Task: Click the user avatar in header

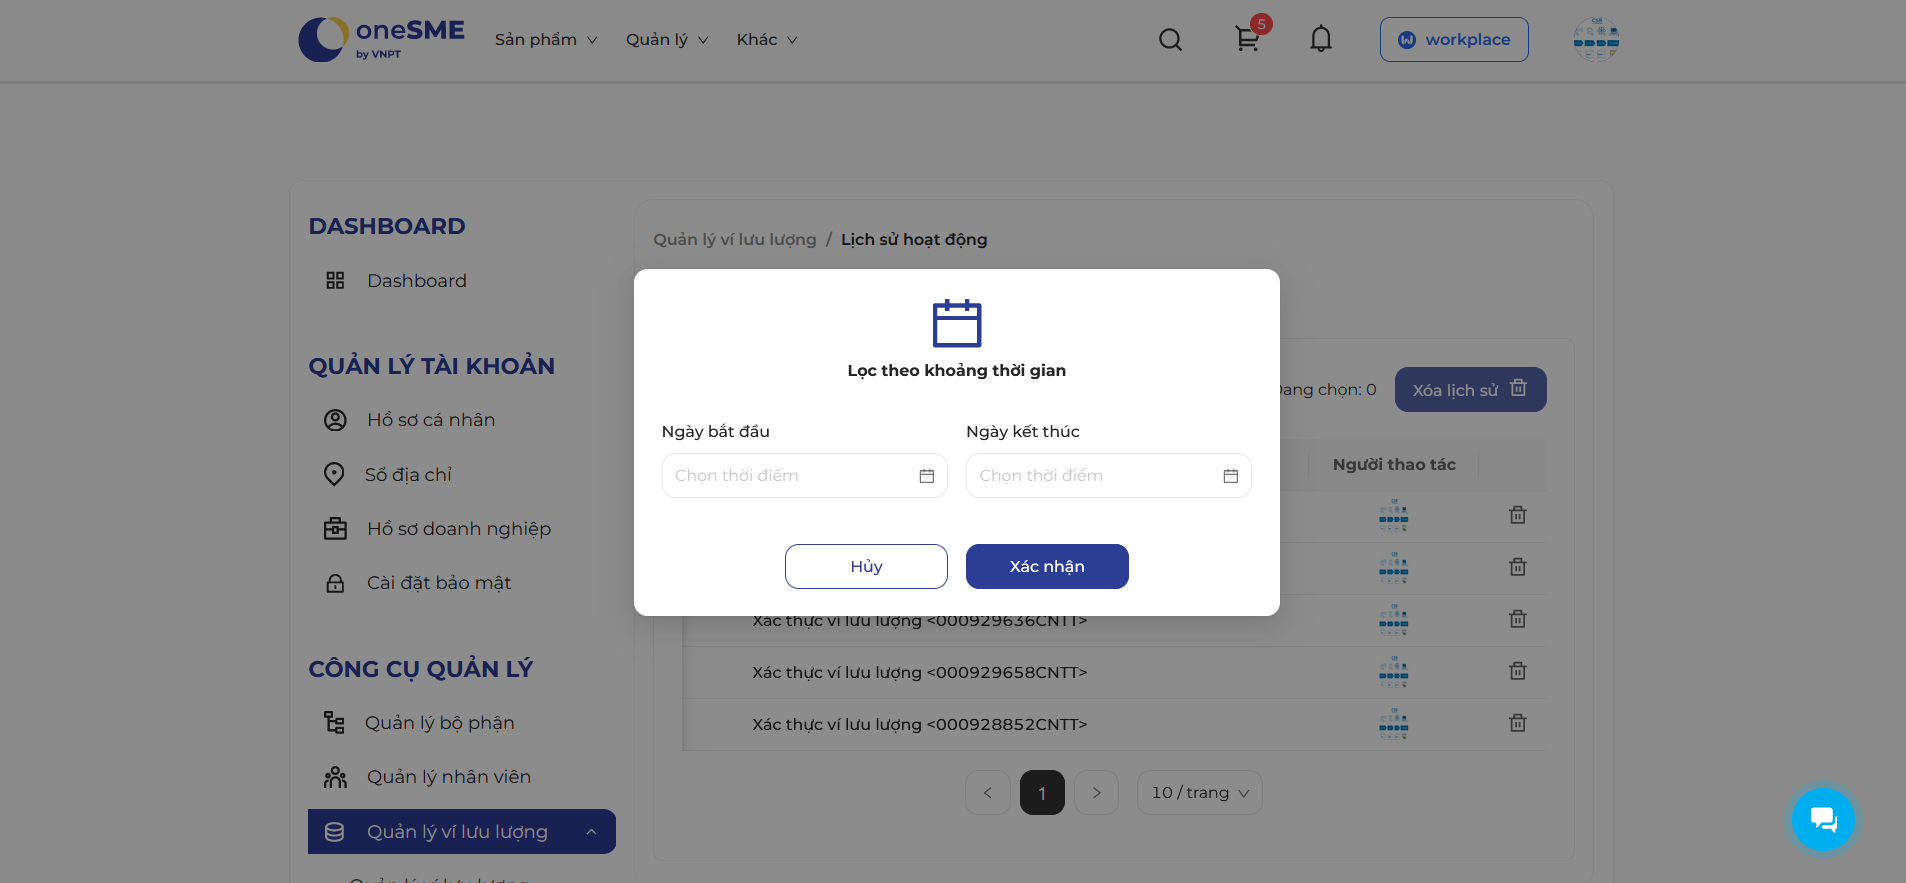Action: pyautogui.click(x=1596, y=40)
